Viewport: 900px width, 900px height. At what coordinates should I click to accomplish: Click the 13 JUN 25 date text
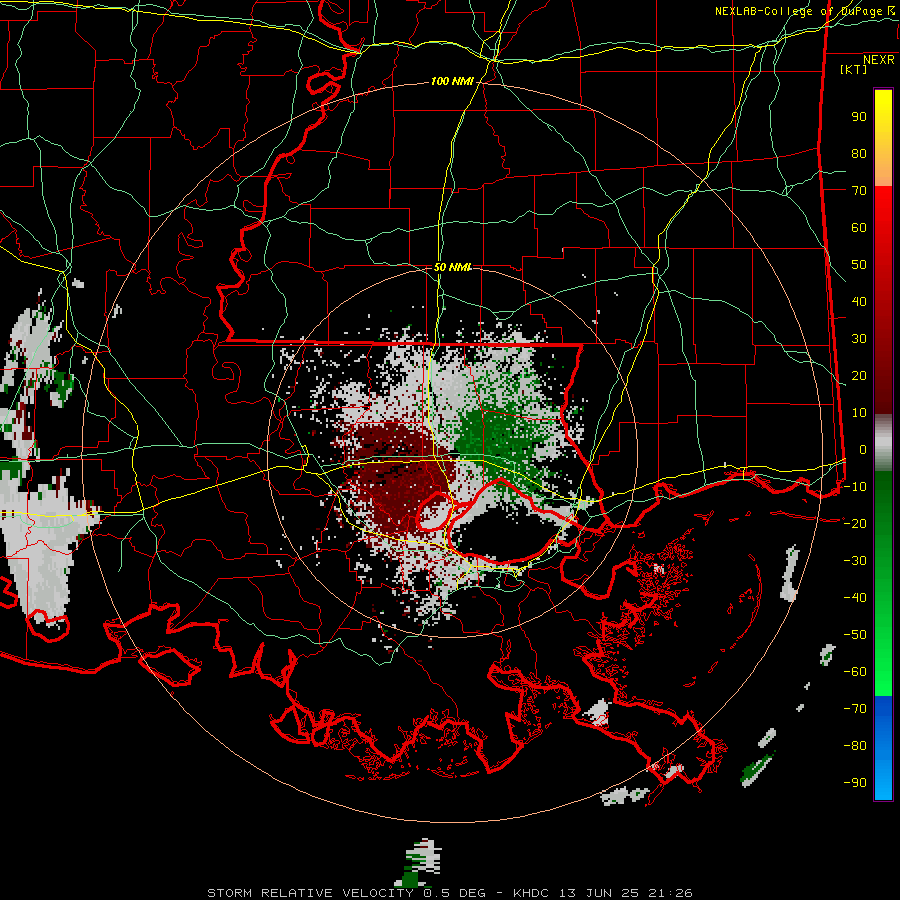598,893
